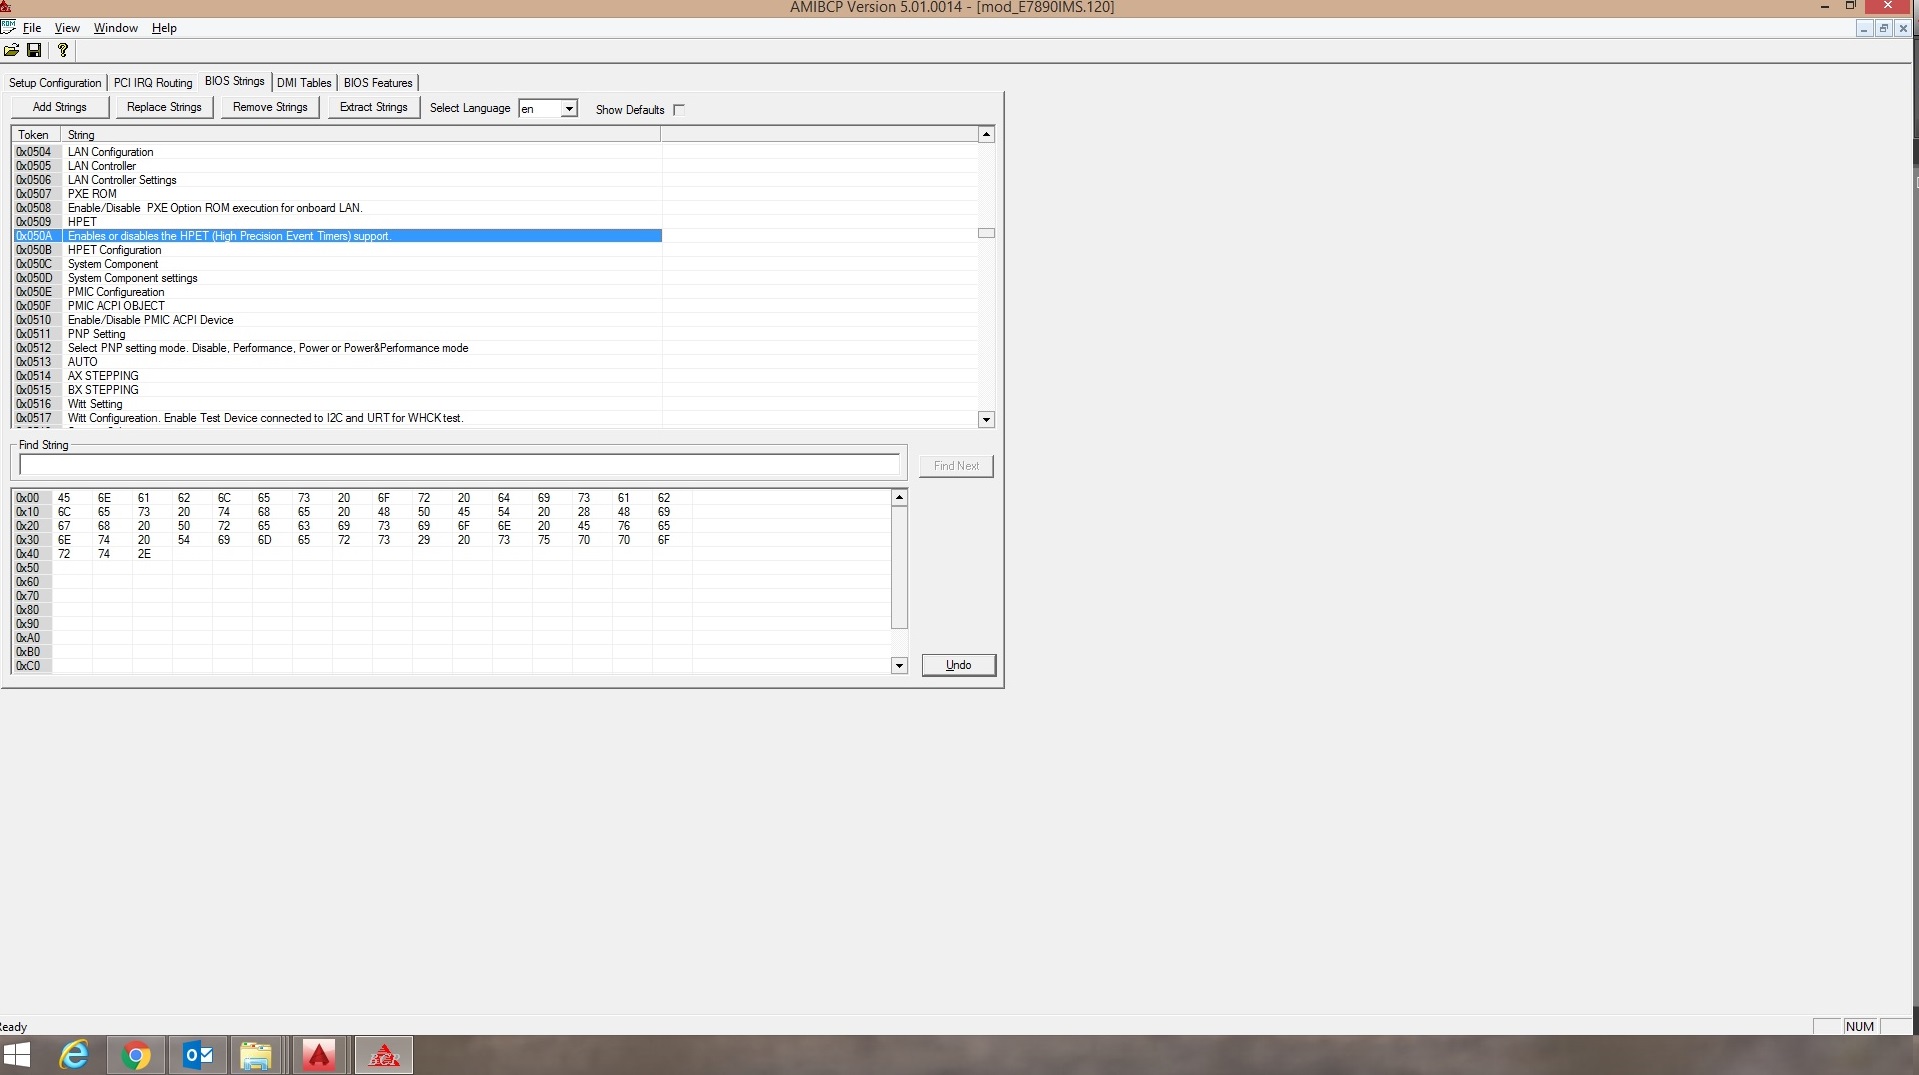Click the hex view scrollbar thumb
This screenshot has height=1075, width=1919.
[899, 567]
